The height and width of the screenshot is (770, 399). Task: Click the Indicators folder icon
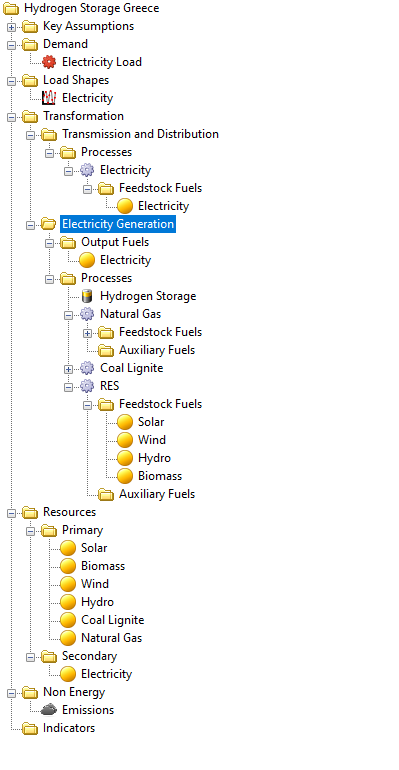[30, 728]
